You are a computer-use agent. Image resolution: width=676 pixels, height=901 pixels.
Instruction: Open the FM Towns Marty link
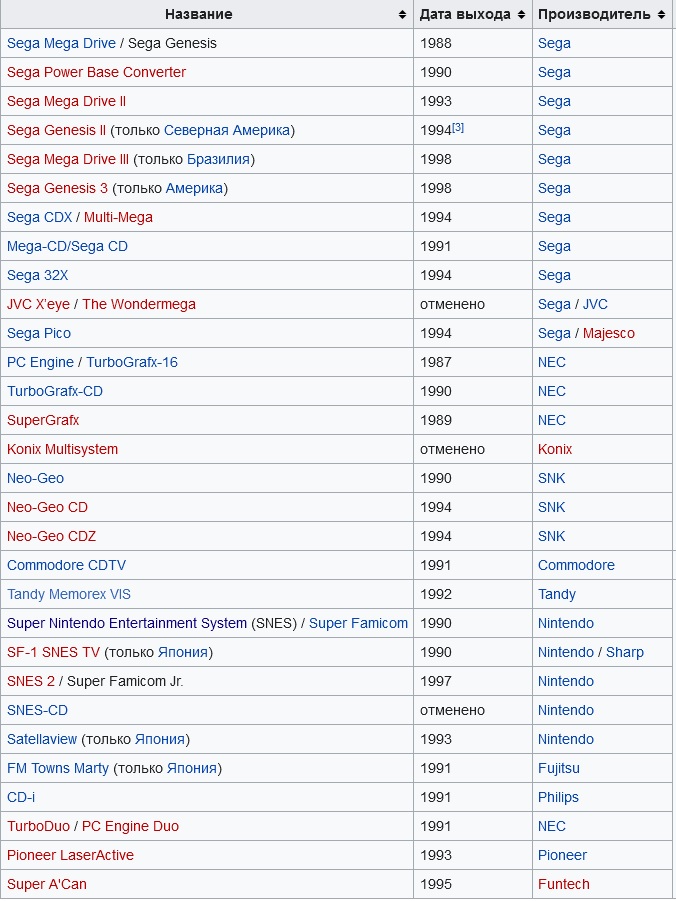pyautogui.click(x=57, y=768)
